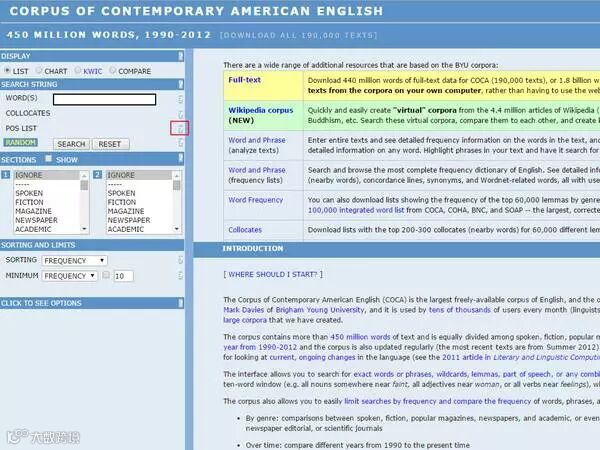
Task: Open the Full-text resource link
Action: pos(245,80)
